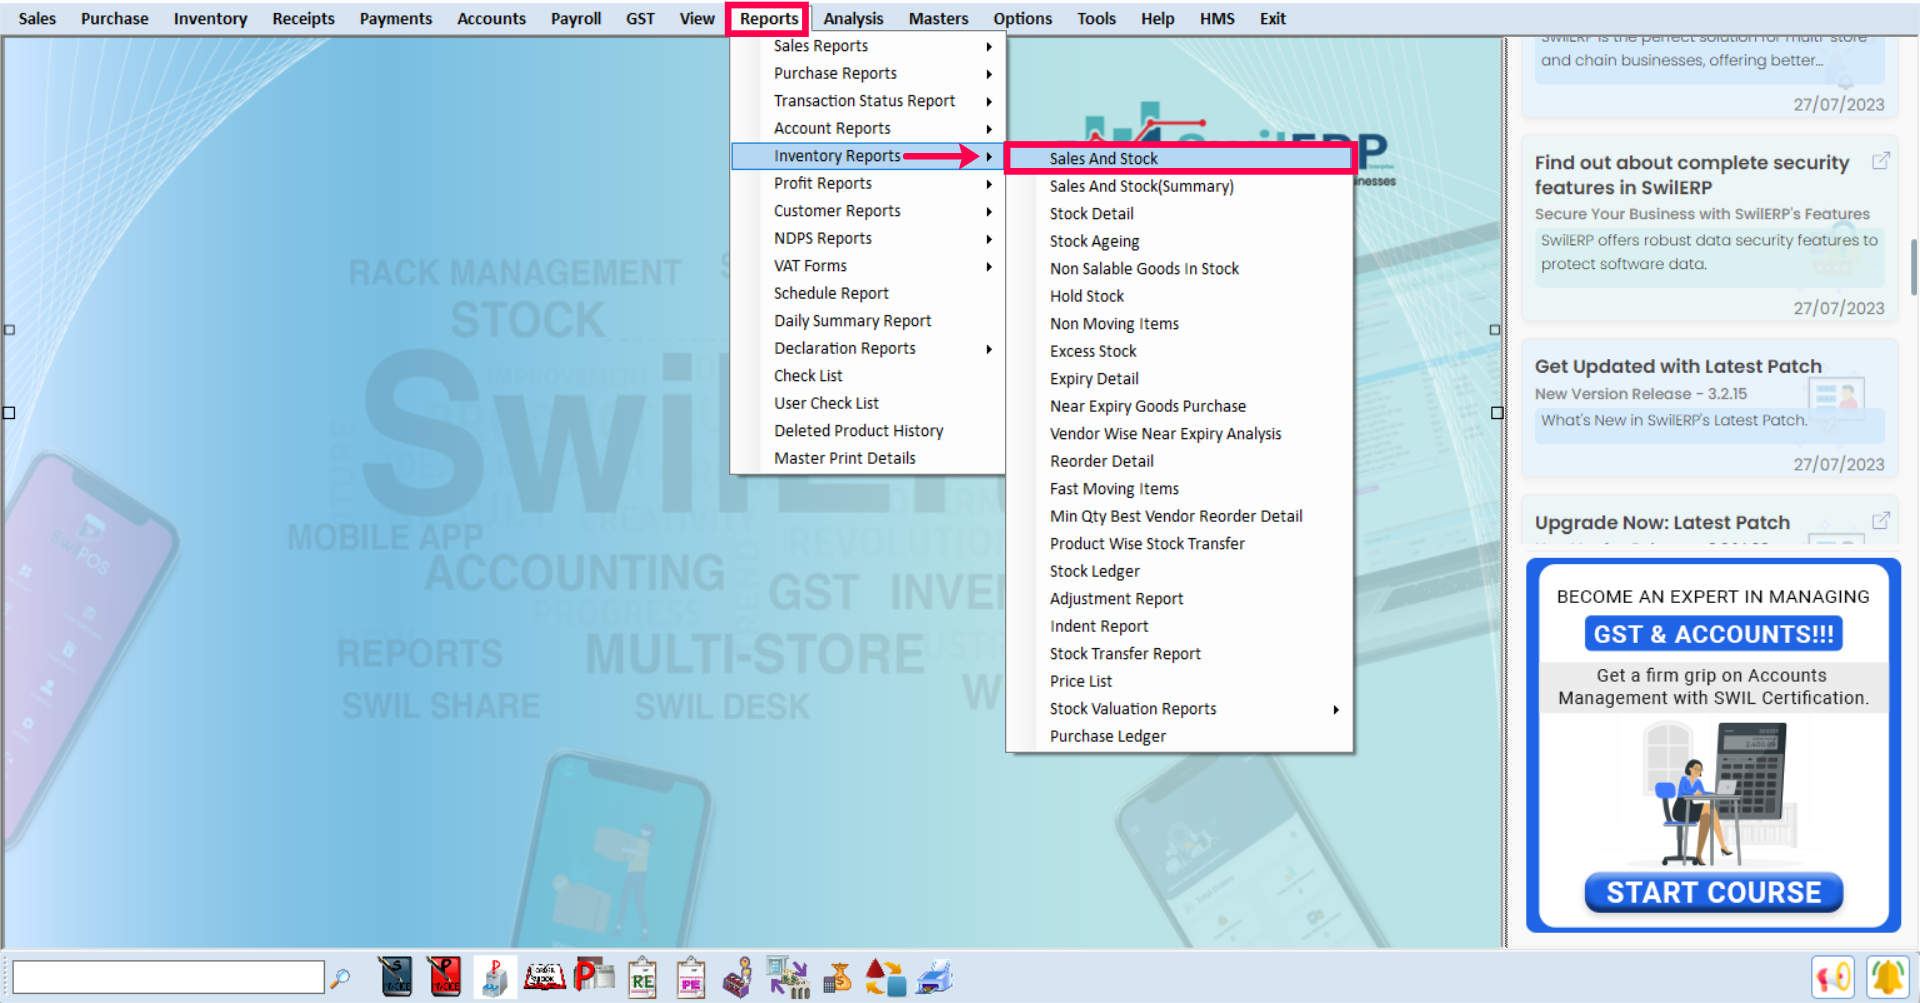Open Master Print Details
The width and height of the screenshot is (1920, 1003).
coord(868,458)
